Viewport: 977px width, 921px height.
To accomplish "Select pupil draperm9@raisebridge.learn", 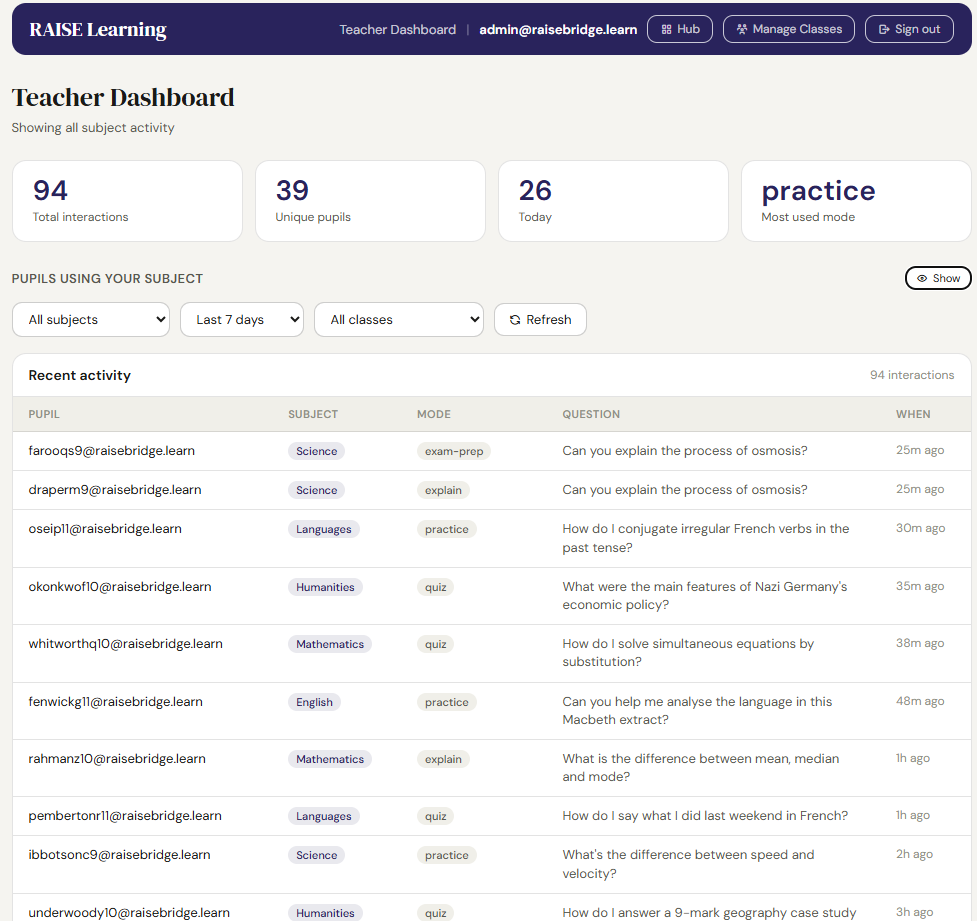I will (115, 490).
